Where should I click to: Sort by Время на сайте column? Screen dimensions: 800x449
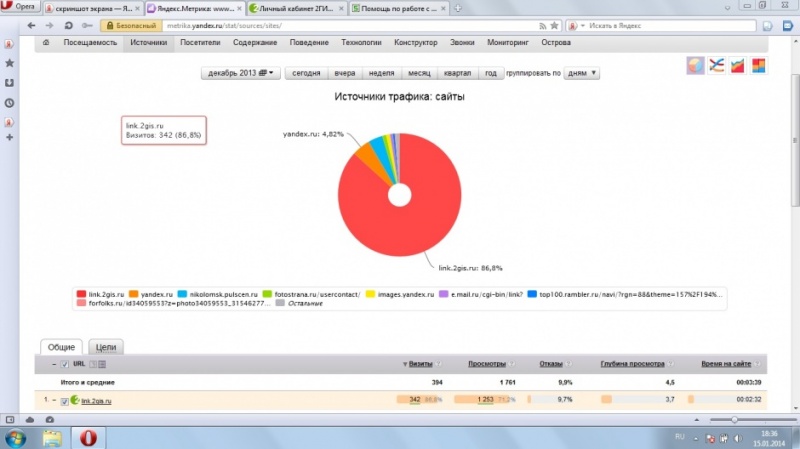click(726, 364)
